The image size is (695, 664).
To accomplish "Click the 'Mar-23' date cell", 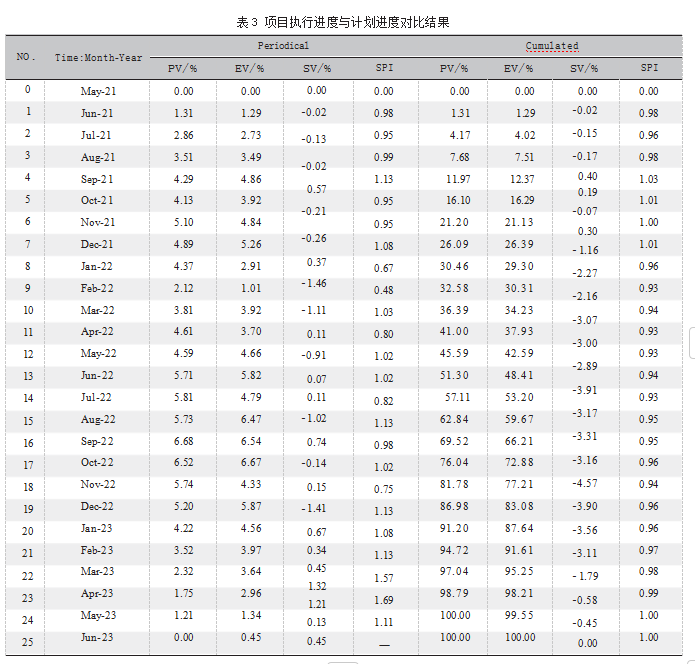I will [97, 571].
